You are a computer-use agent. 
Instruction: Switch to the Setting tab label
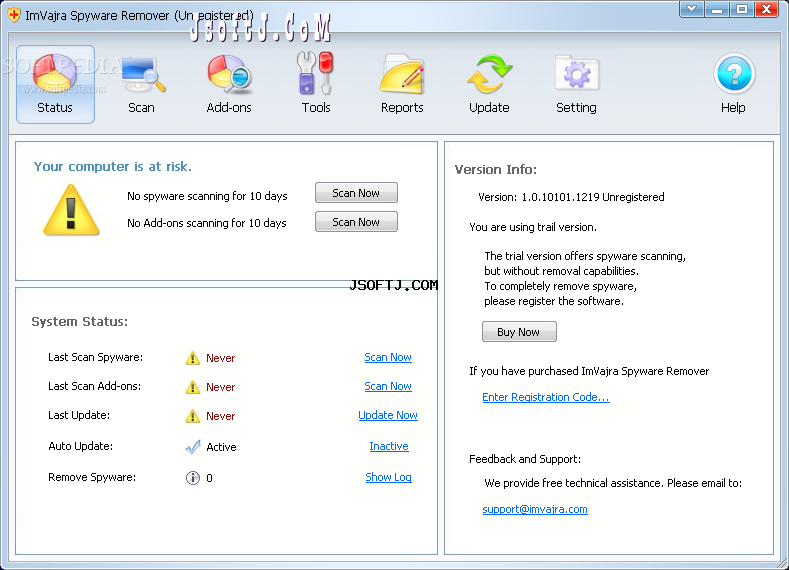pyautogui.click(x=576, y=108)
